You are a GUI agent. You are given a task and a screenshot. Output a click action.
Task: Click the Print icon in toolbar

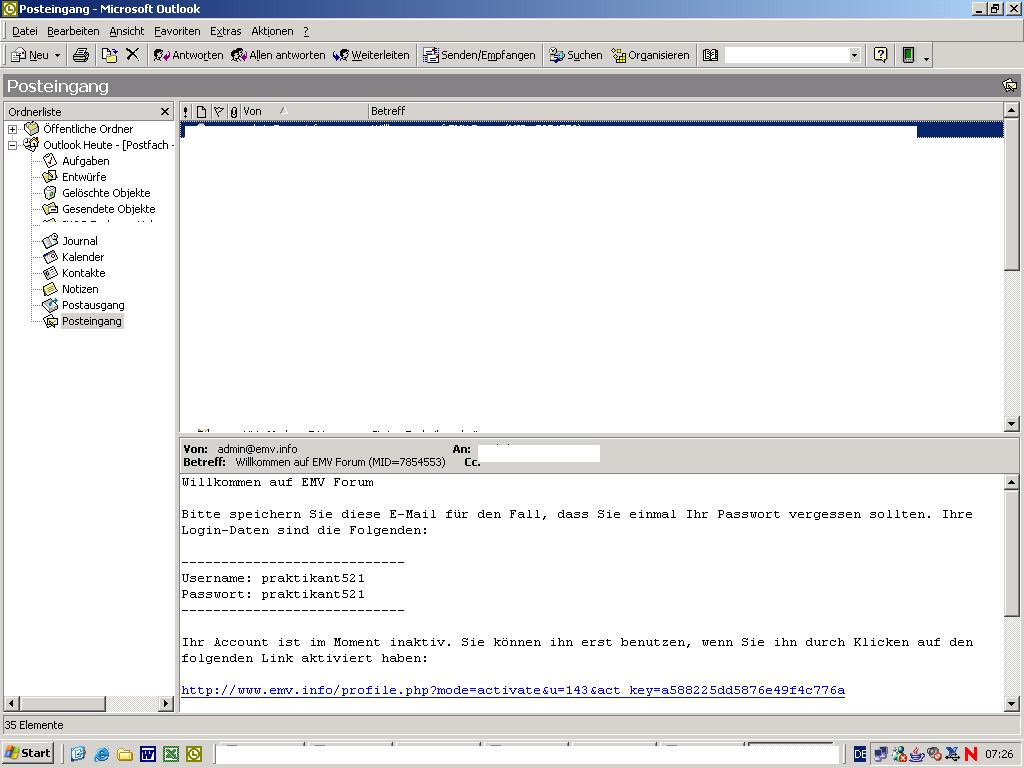pos(81,56)
